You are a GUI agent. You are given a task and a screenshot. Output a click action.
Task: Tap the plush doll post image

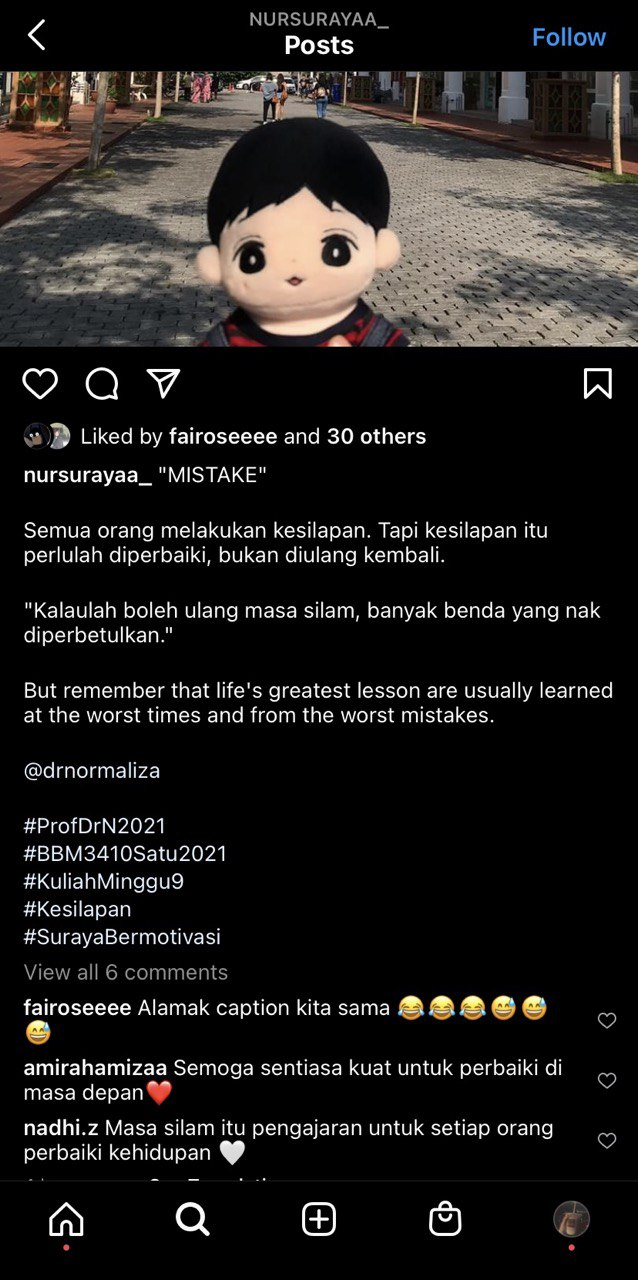pyautogui.click(x=319, y=208)
